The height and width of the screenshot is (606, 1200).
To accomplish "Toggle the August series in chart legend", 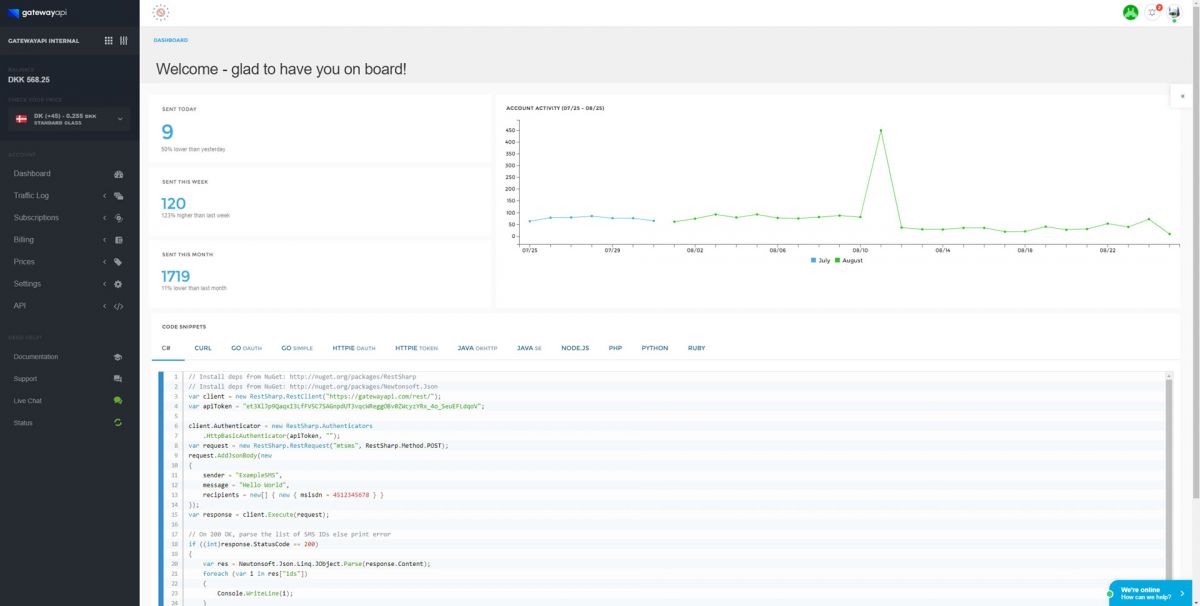I will 848,260.
